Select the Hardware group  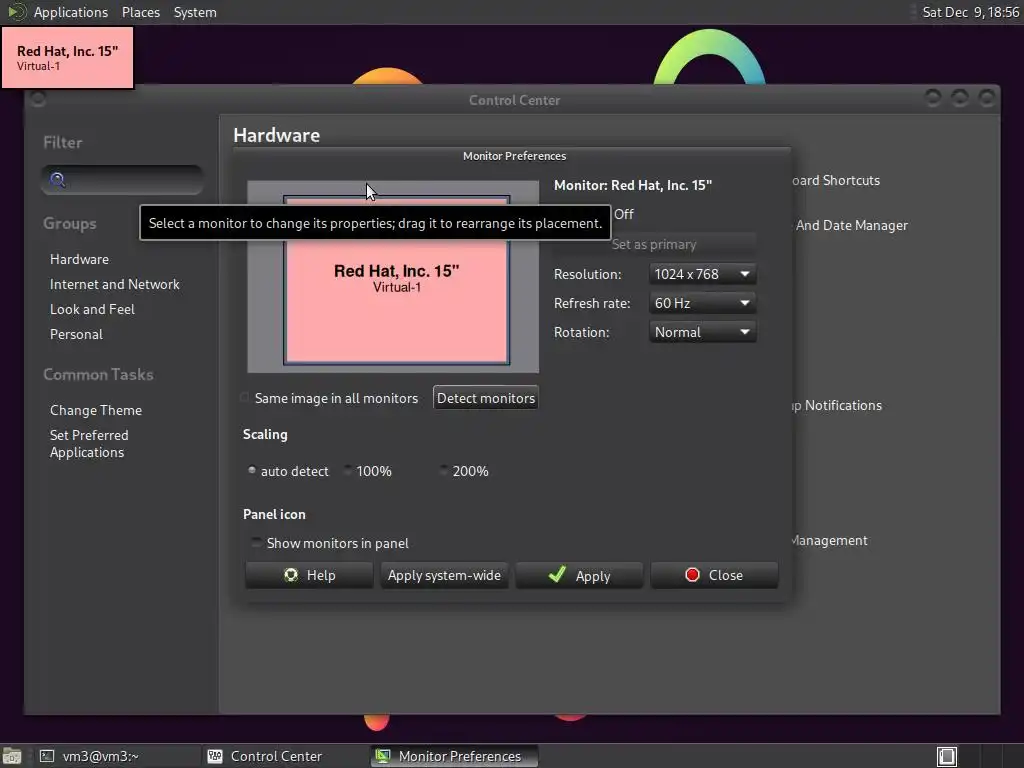pyautogui.click(x=79, y=259)
